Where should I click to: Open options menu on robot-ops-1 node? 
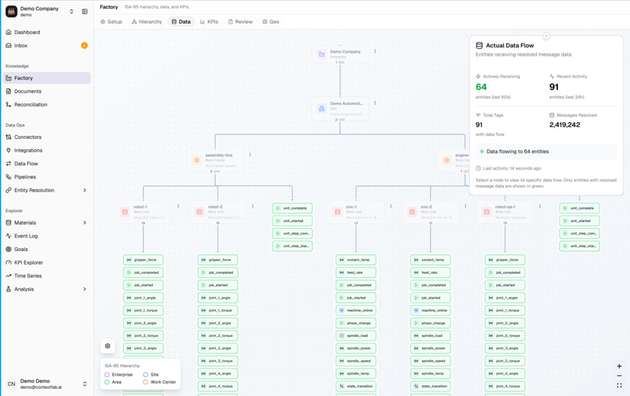(540, 206)
